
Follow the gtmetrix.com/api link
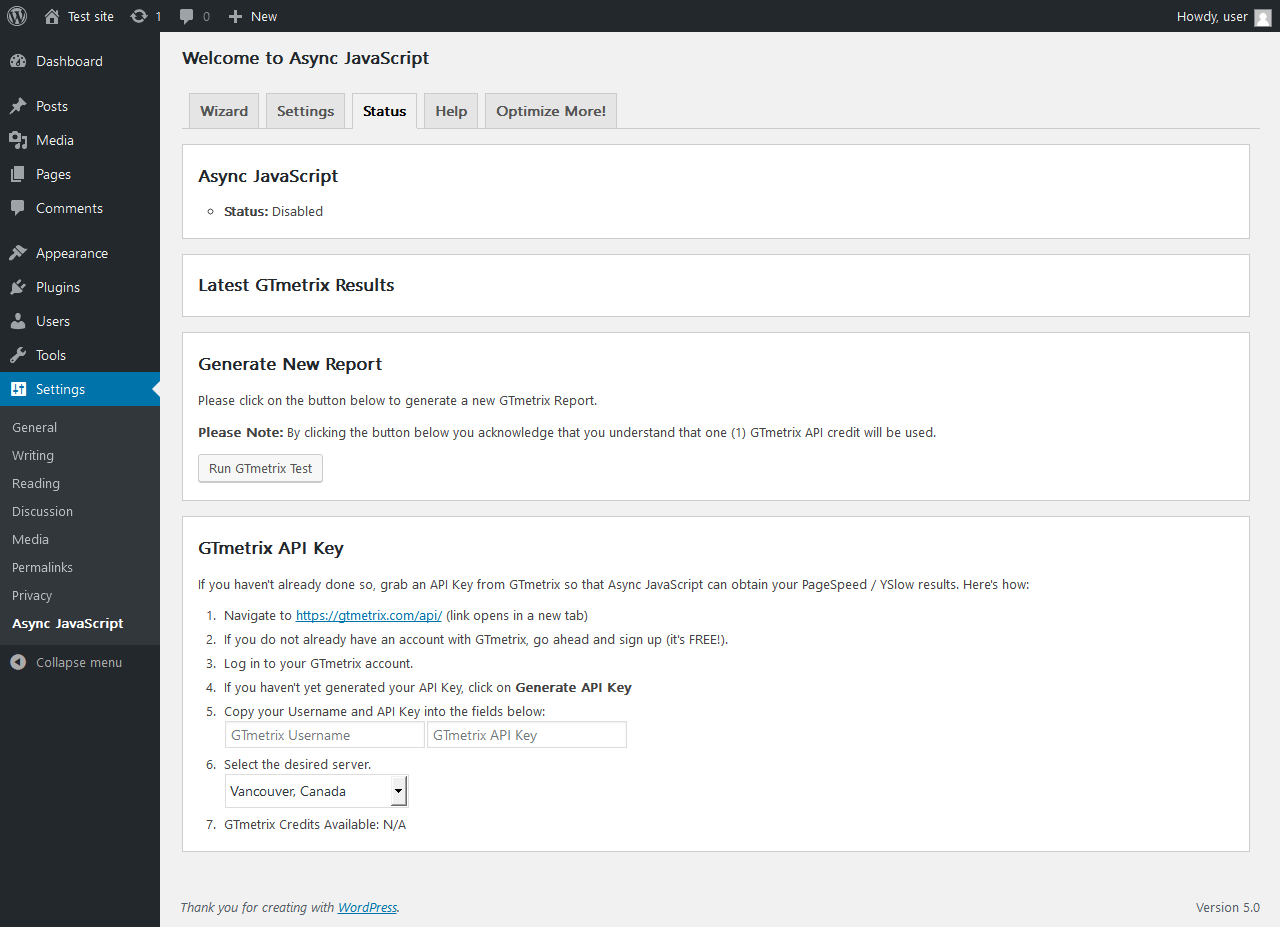(x=368, y=616)
